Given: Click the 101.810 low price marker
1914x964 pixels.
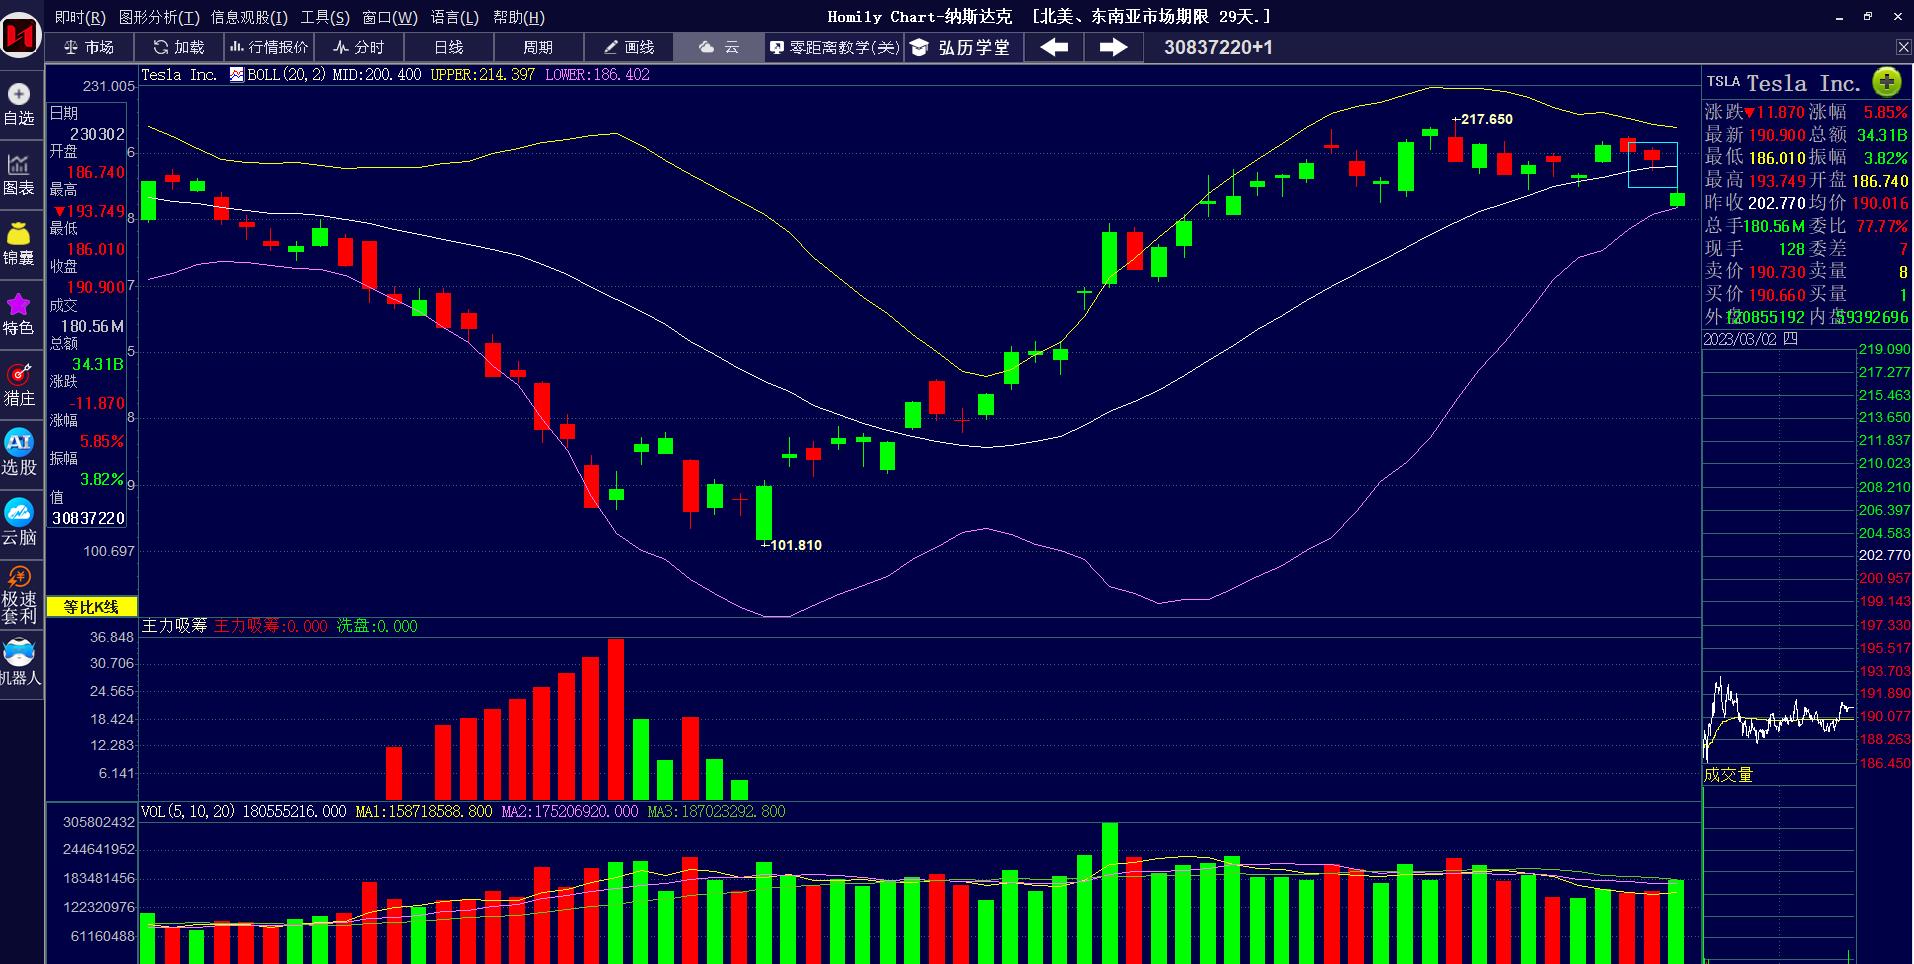Looking at the screenshot, I should point(791,545).
